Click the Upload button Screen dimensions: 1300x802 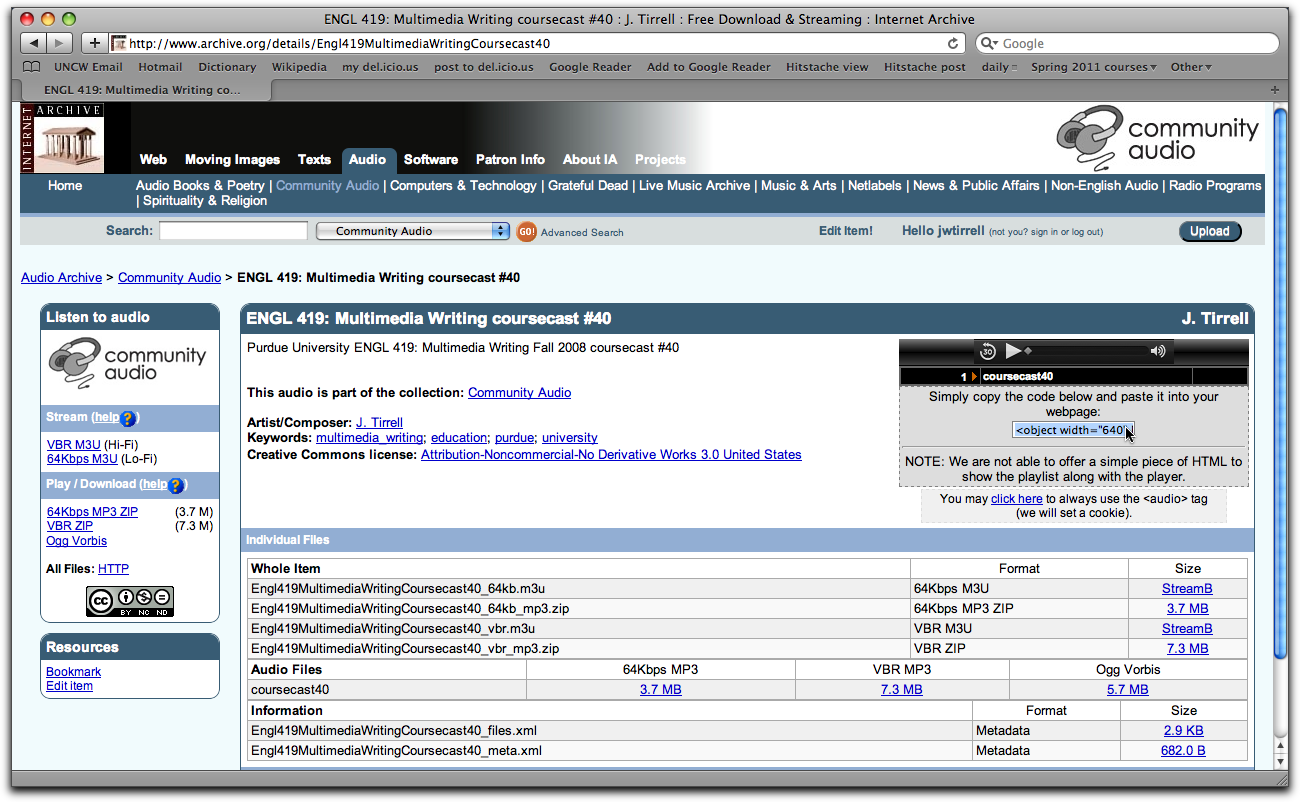[1209, 231]
